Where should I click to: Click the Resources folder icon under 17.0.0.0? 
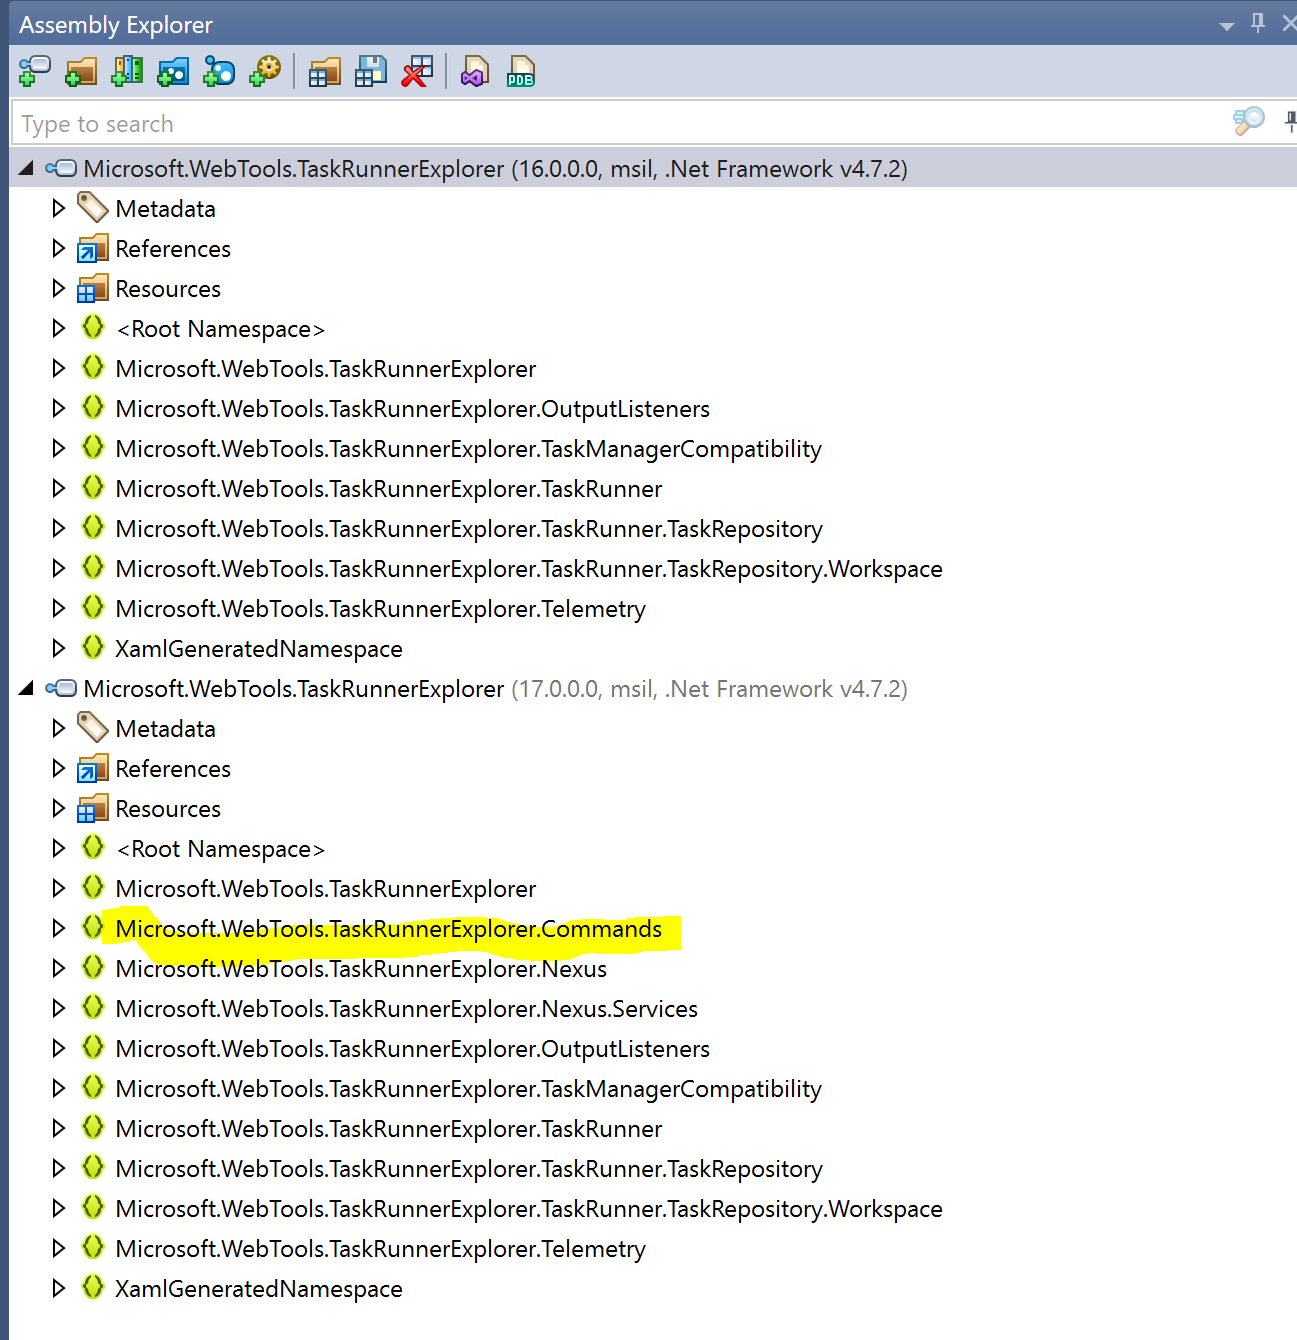coord(93,808)
